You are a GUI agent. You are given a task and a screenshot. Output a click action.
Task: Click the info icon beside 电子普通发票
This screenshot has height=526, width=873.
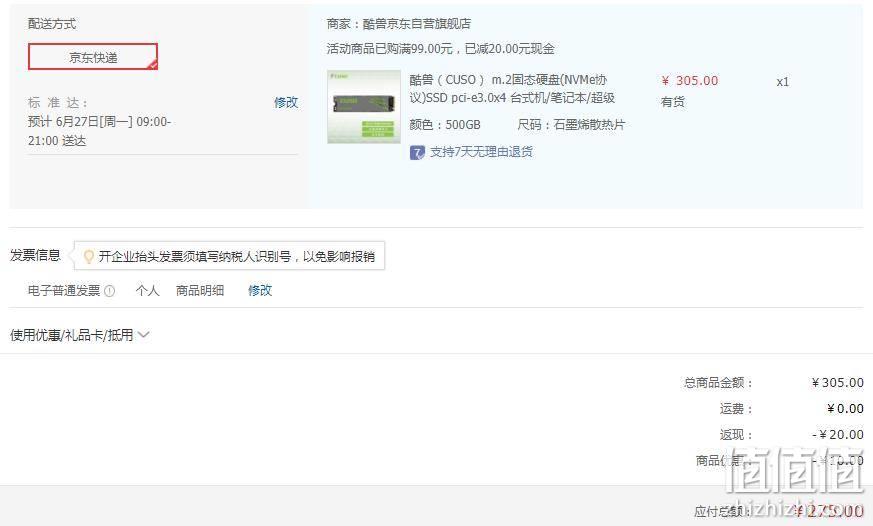pyautogui.click(x=110, y=291)
